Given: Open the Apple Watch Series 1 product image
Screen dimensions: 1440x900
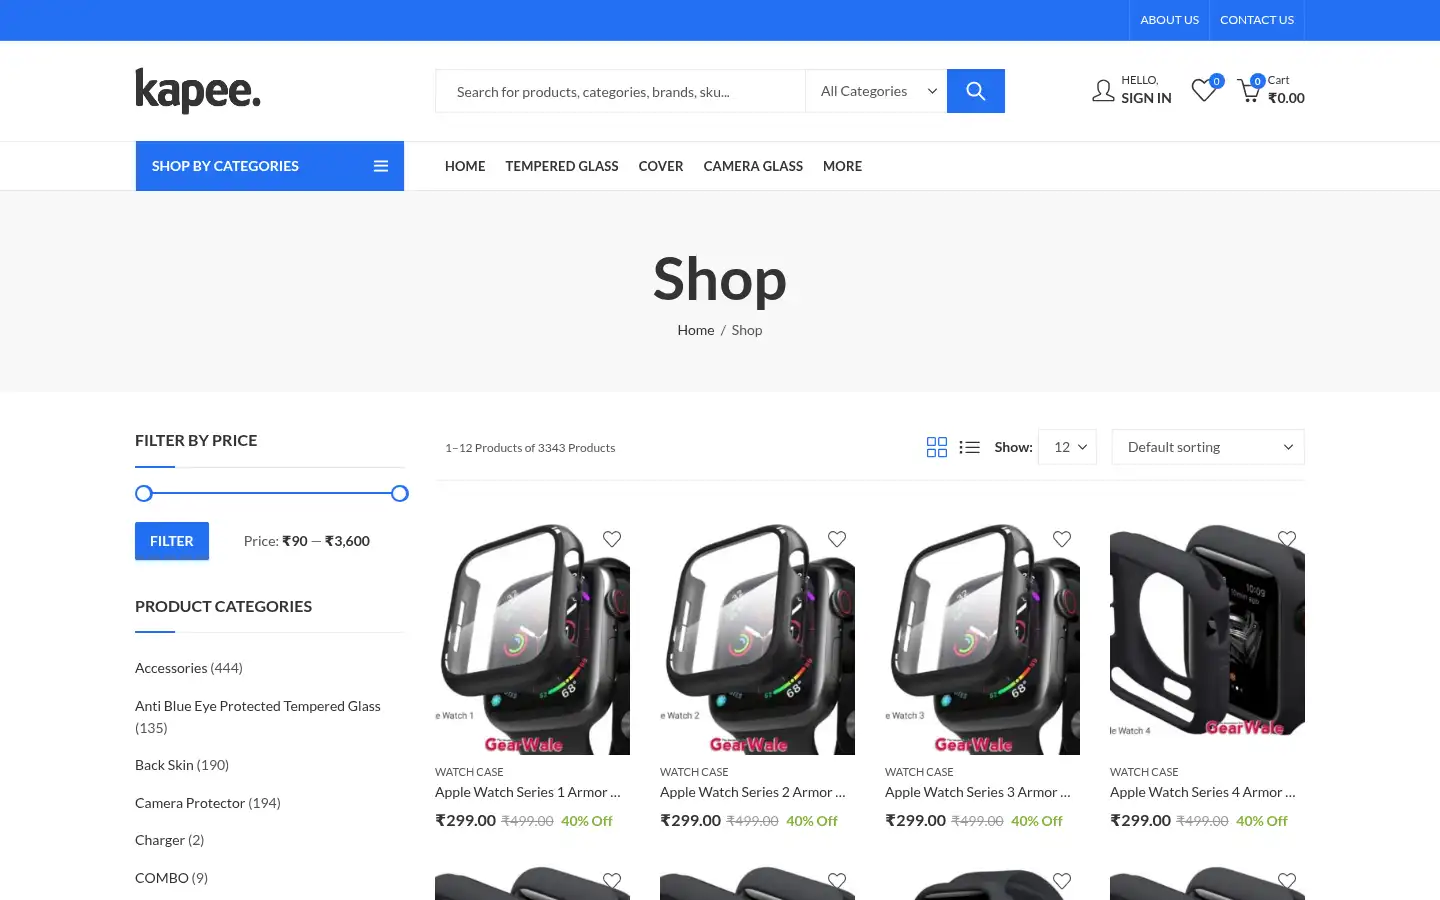Looking at the screenshot, I should pyautogui.click(x=532, y=637).
